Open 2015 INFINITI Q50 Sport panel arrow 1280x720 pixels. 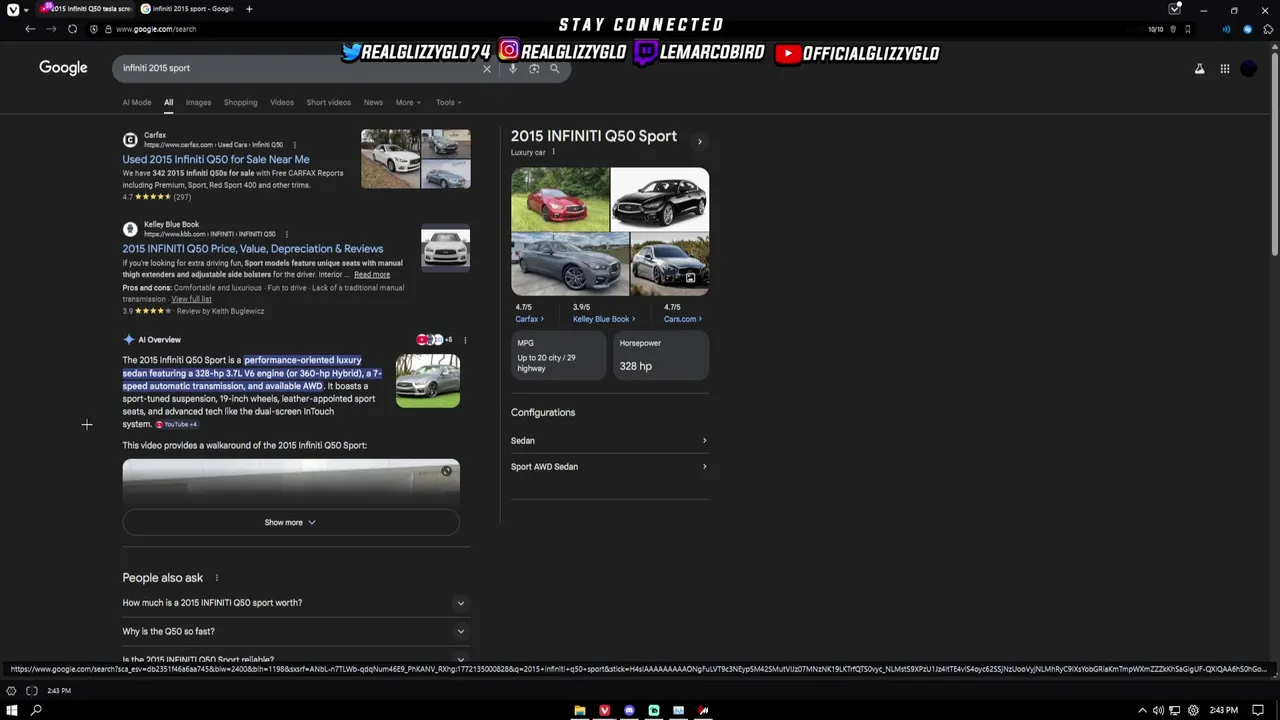(699, 142)
